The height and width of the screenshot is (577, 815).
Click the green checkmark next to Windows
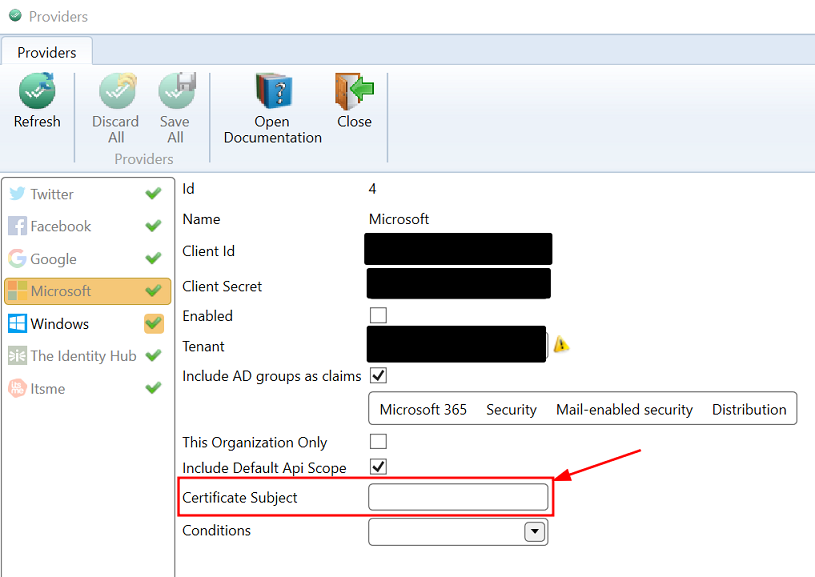[153, 323]
